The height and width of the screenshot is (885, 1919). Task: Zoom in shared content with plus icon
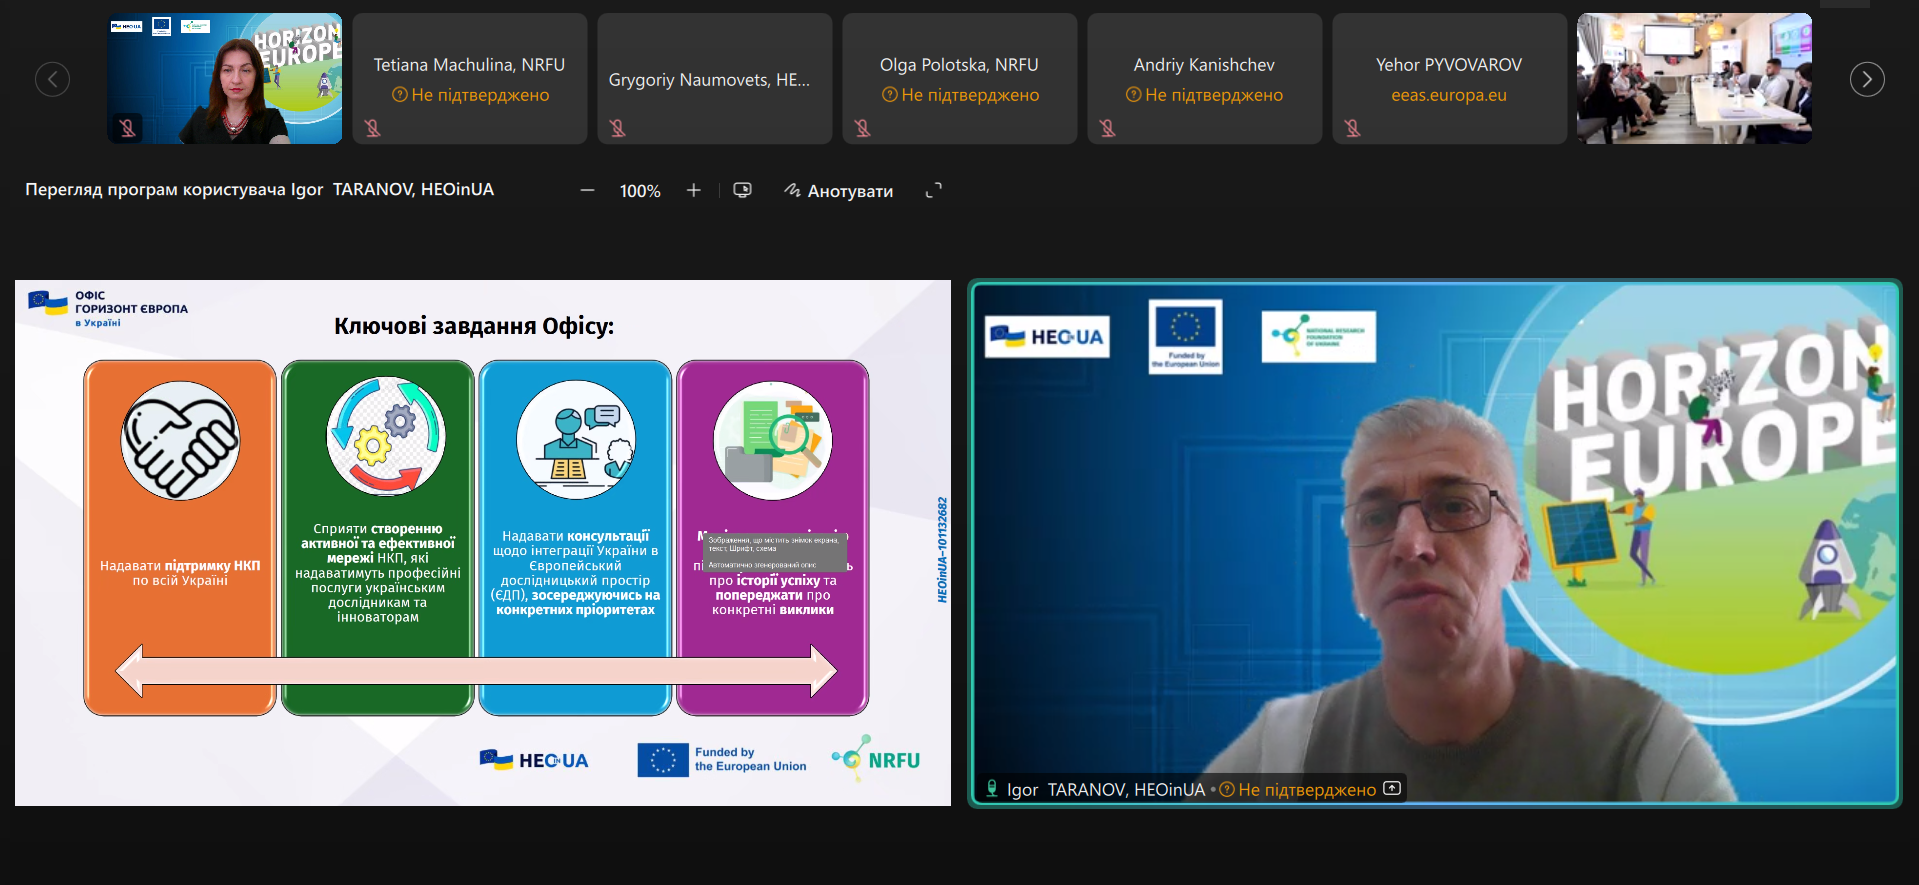[693, 190]
